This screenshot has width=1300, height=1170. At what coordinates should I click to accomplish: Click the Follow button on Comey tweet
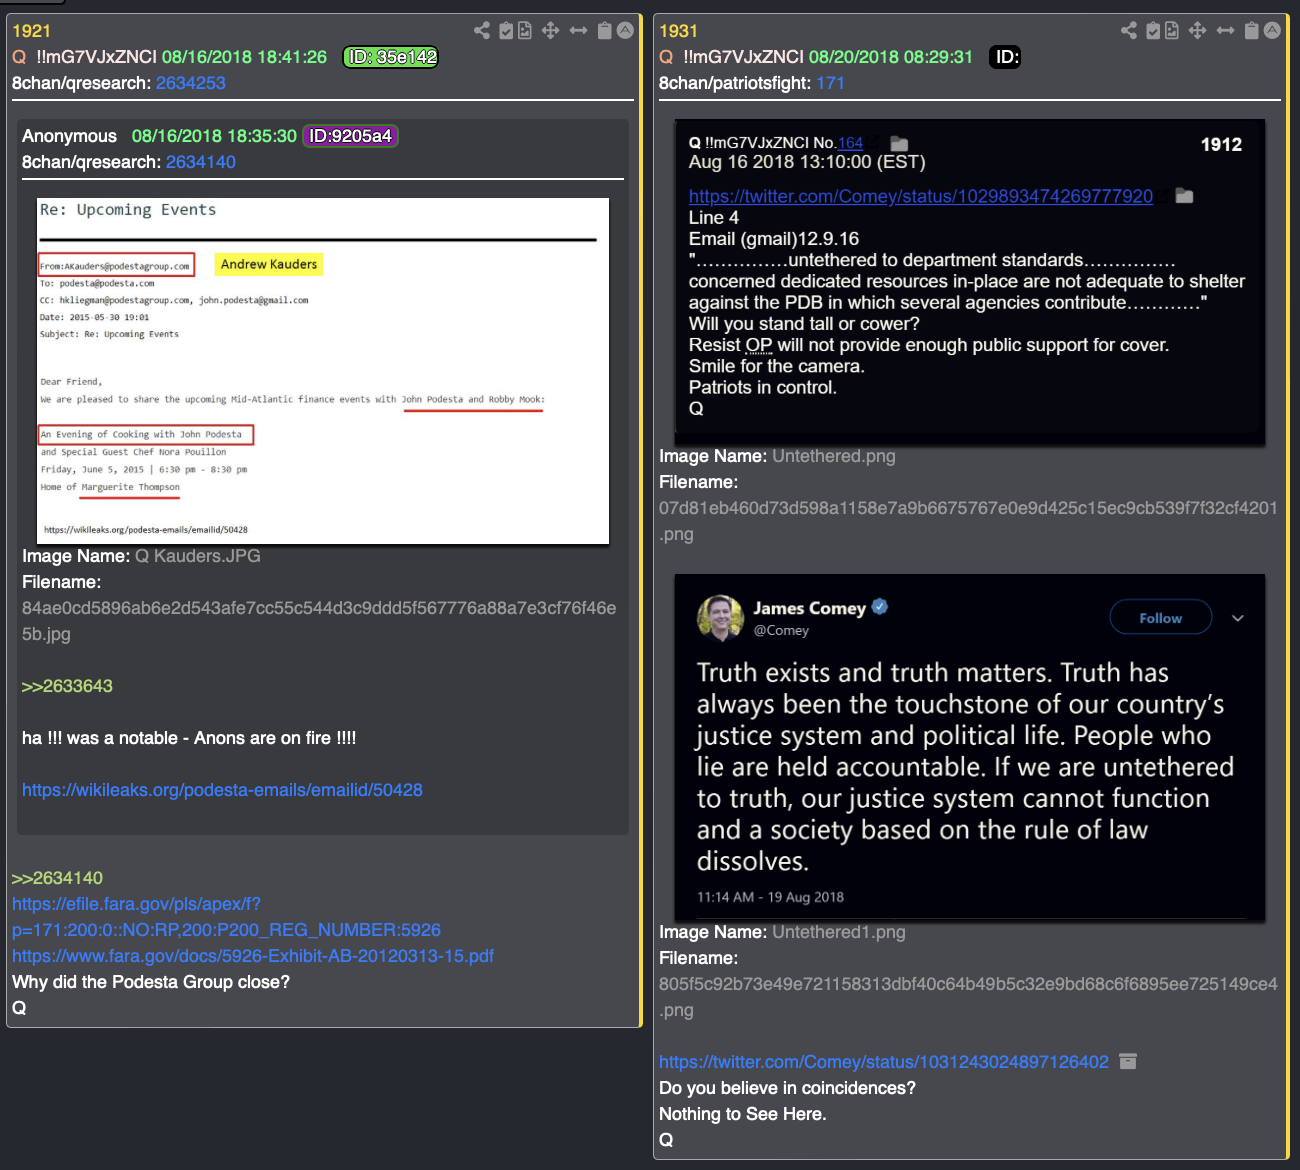click(x=1161, y=617)
